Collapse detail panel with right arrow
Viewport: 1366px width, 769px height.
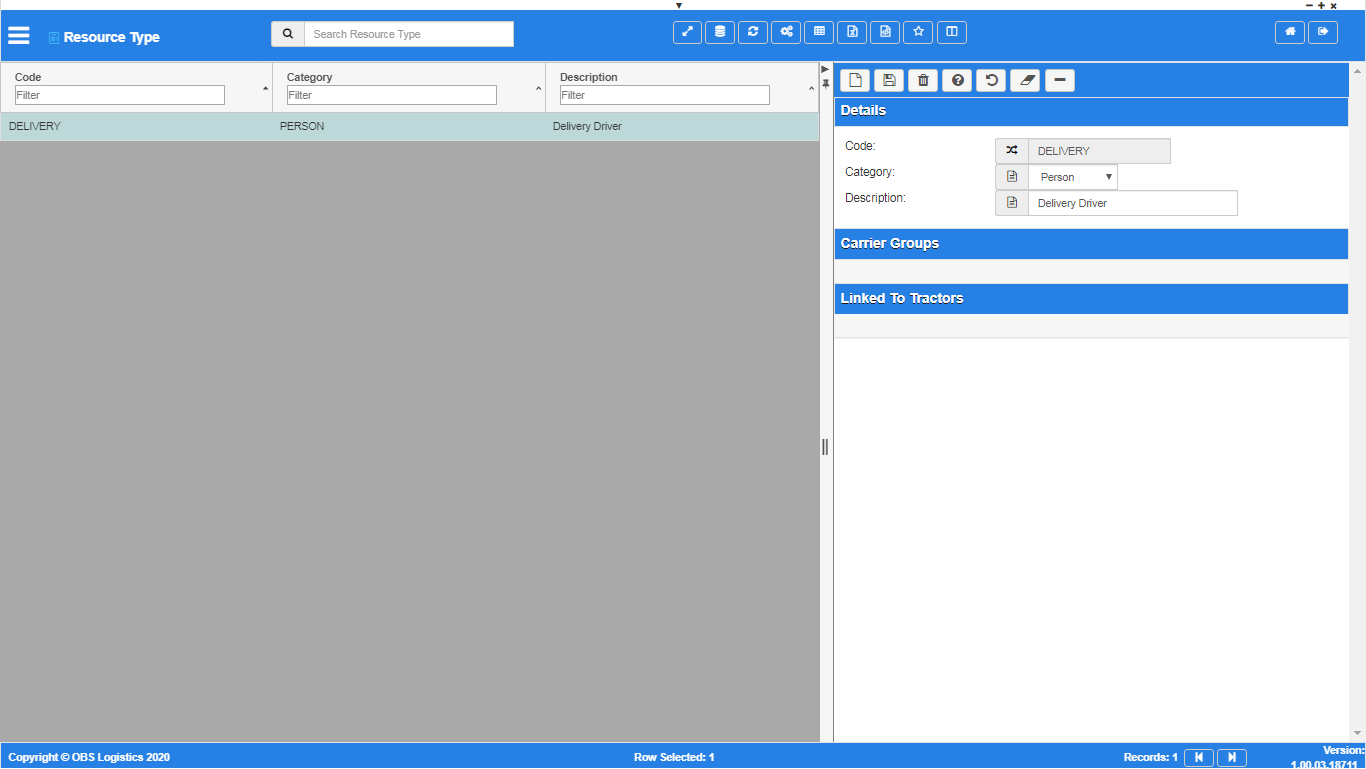[x=825, y=69]
